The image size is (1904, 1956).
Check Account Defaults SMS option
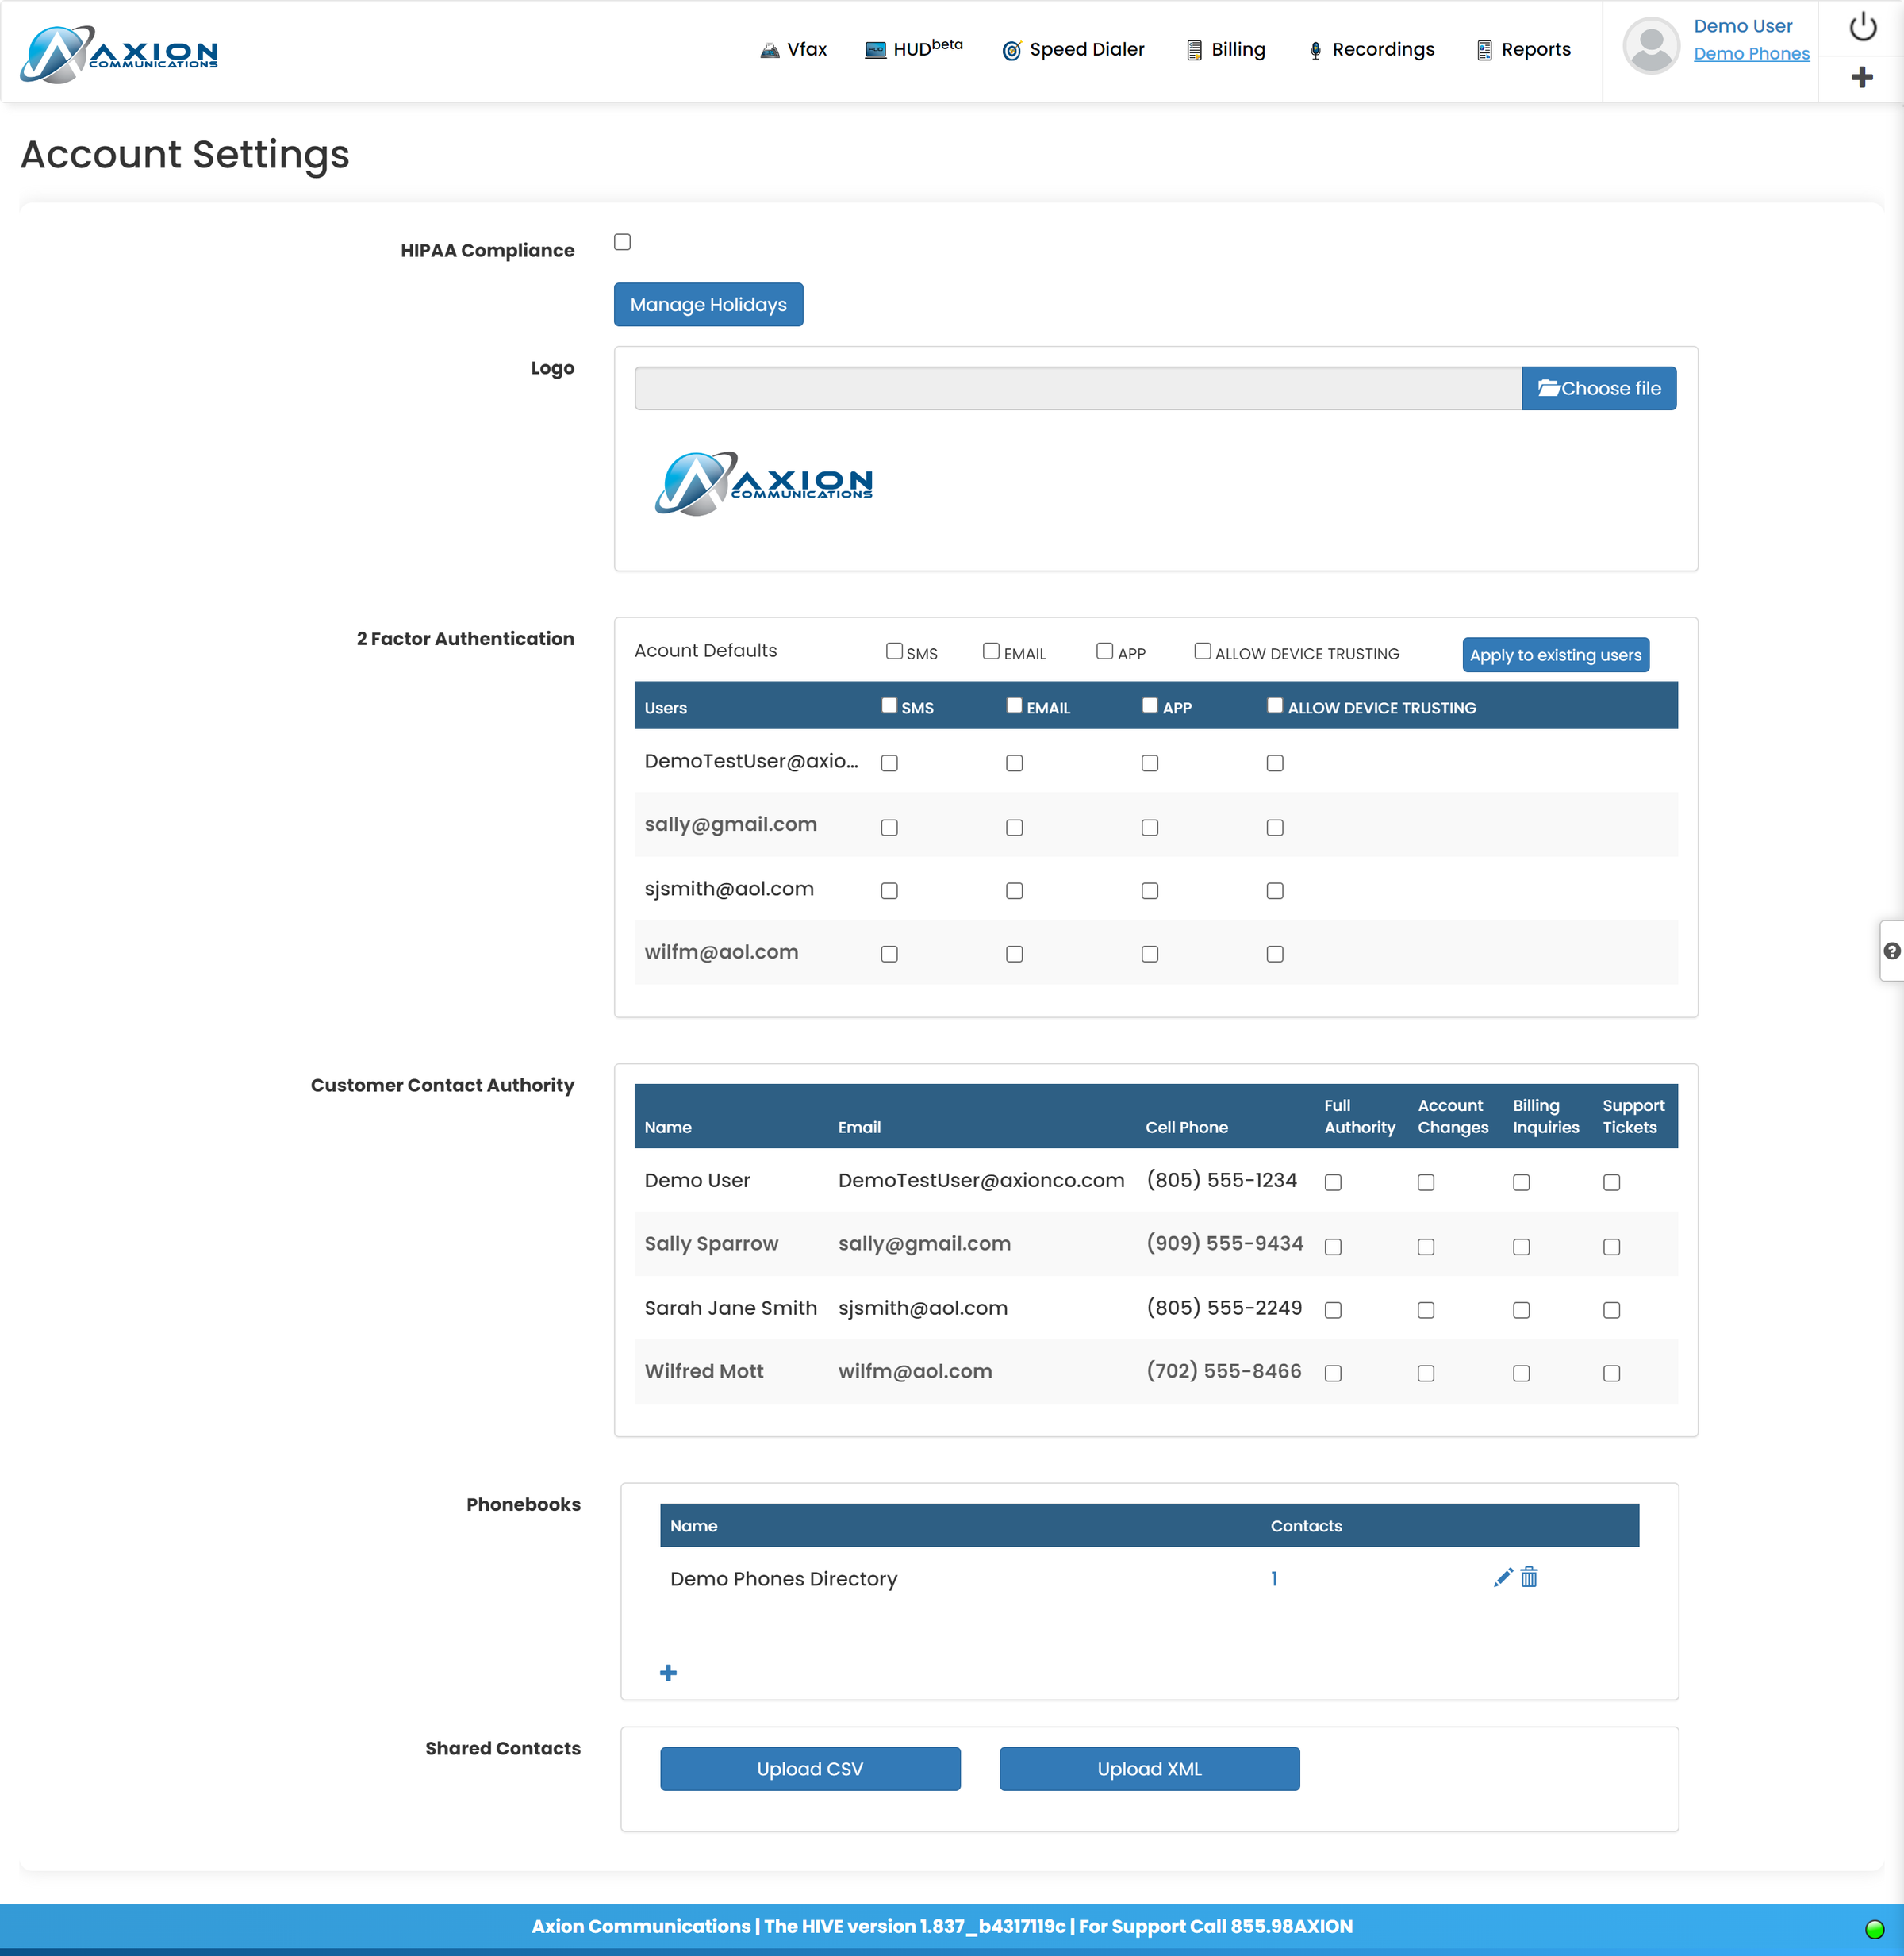coord(894,651)
